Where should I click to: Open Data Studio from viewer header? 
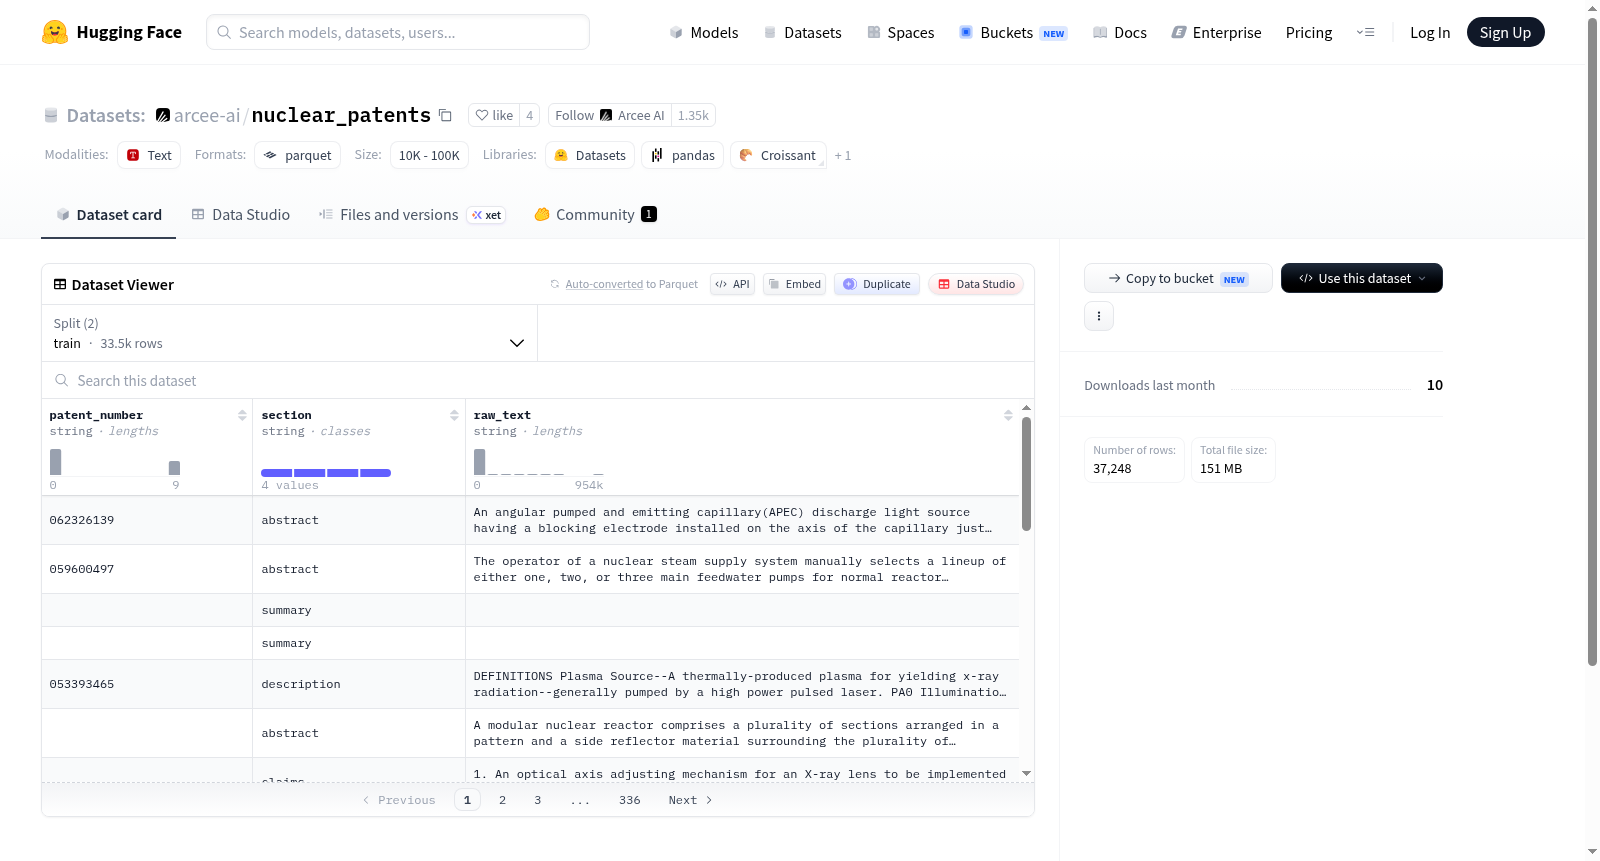[x=976, y=284]
